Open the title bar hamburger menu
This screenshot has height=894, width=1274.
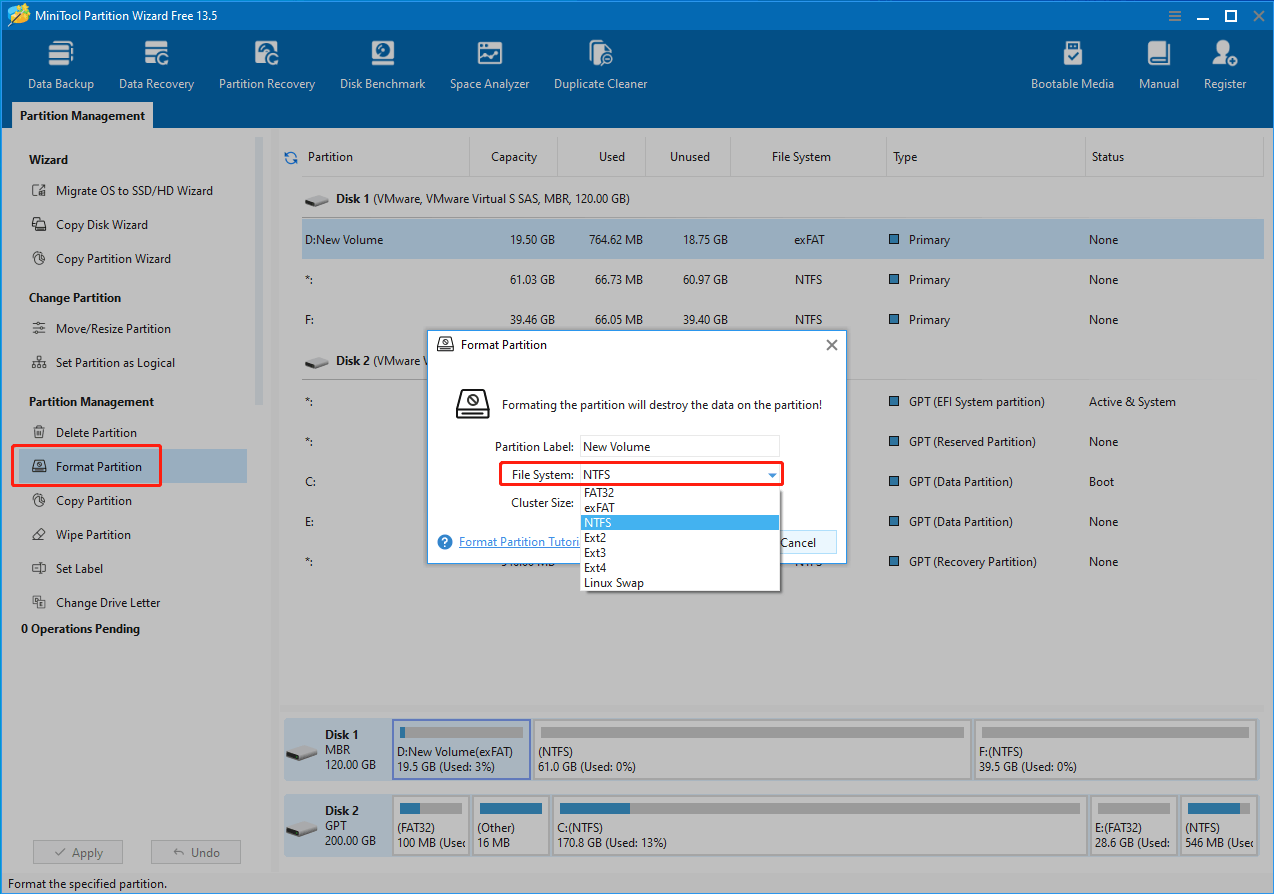tap(1174, 16)
